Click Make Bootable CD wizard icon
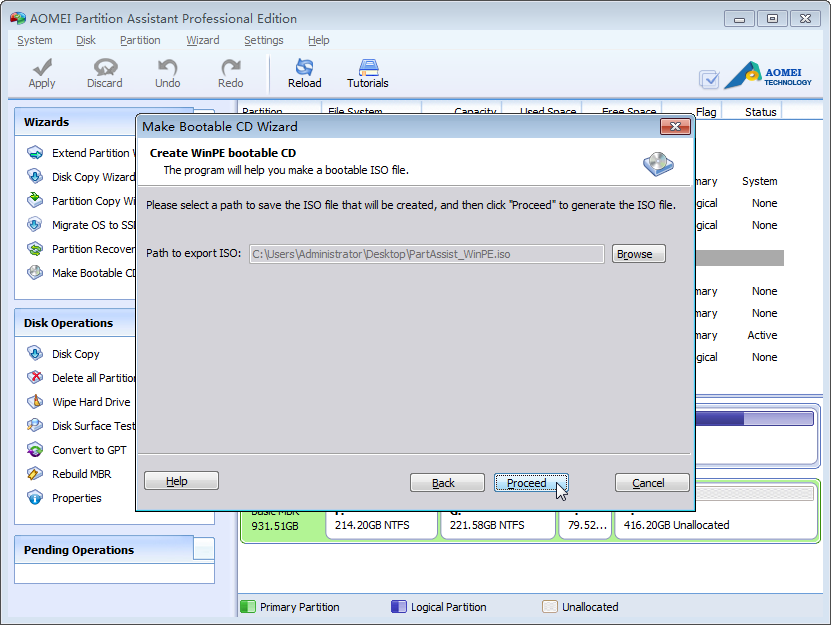The width and height of the screenshot is (831, 625). 35,272
